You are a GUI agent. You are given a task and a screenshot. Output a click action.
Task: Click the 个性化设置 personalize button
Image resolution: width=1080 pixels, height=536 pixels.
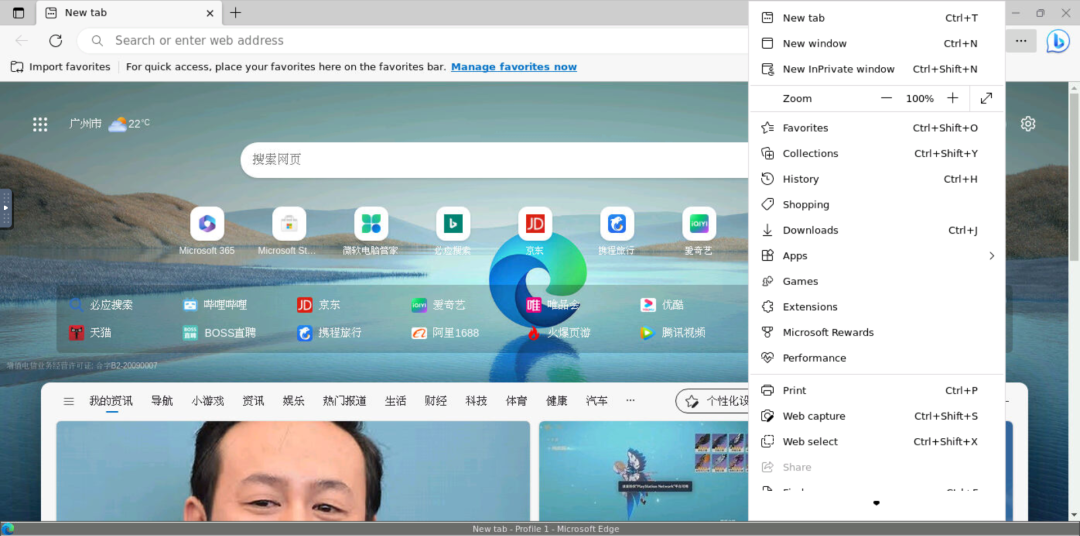[x=713, y=401]
